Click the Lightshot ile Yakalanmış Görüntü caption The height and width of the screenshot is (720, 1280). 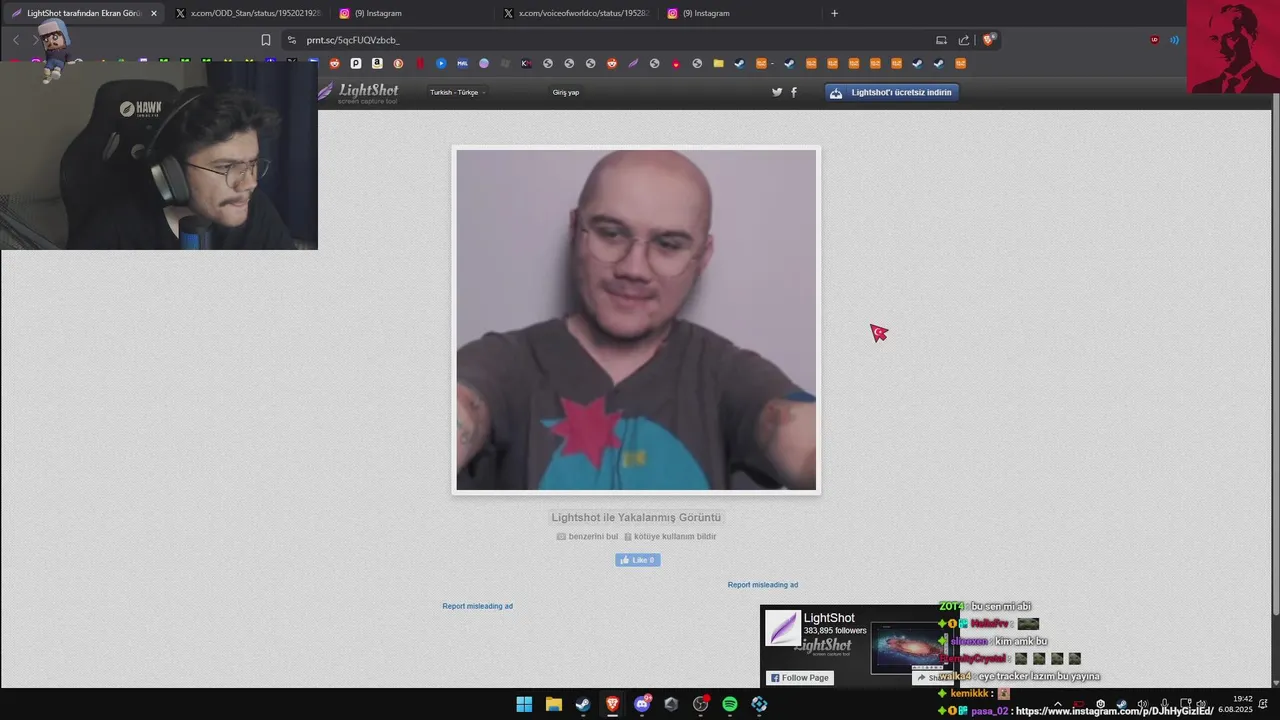tap(636, 517)
